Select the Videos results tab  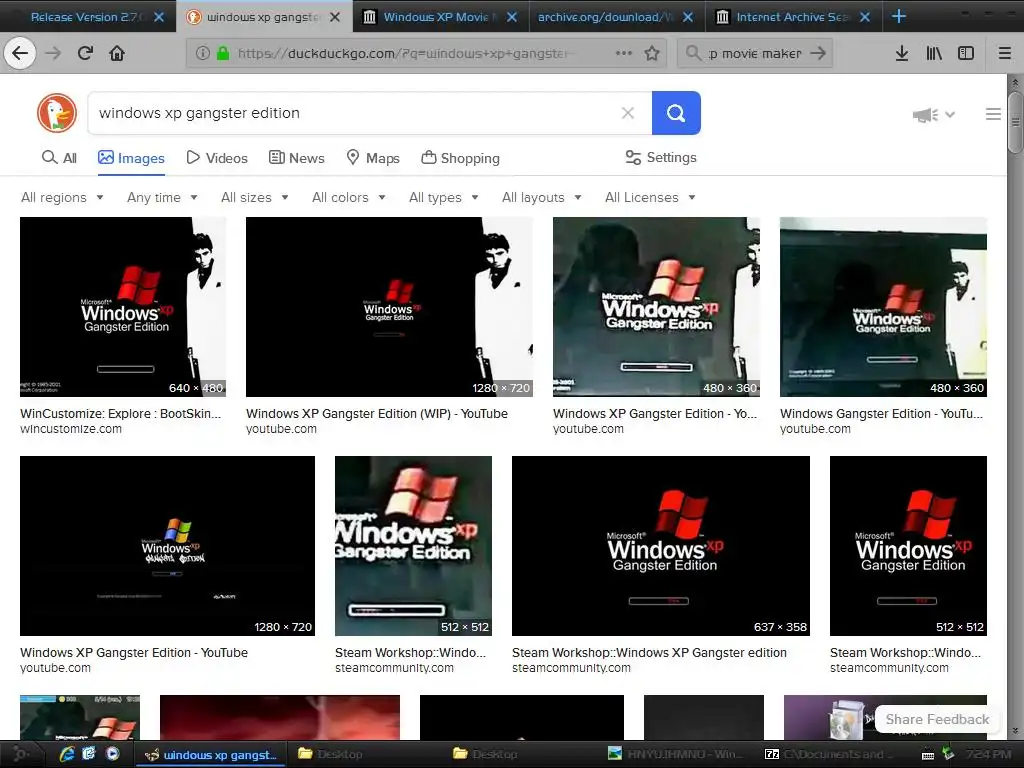217,158
